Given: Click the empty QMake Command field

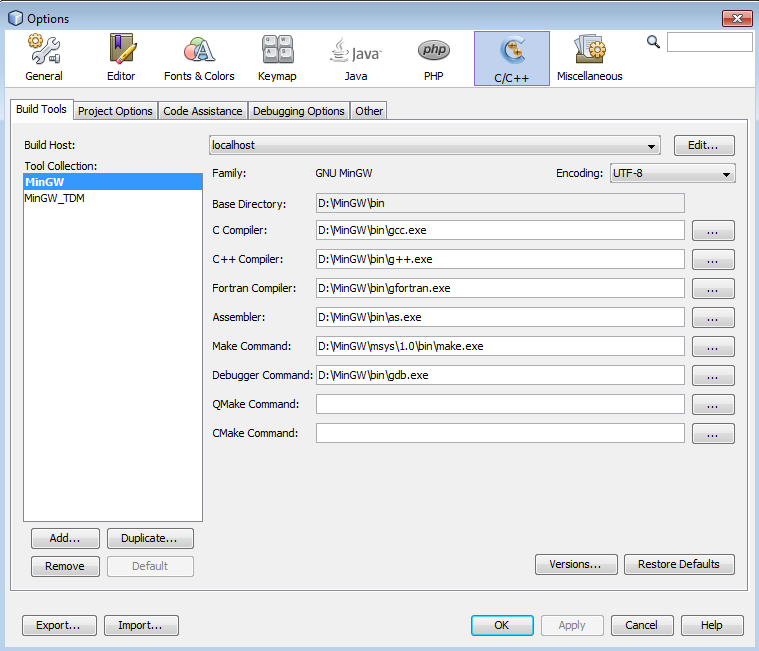Looking at the screenshot, I should click(x=500, y=404).
